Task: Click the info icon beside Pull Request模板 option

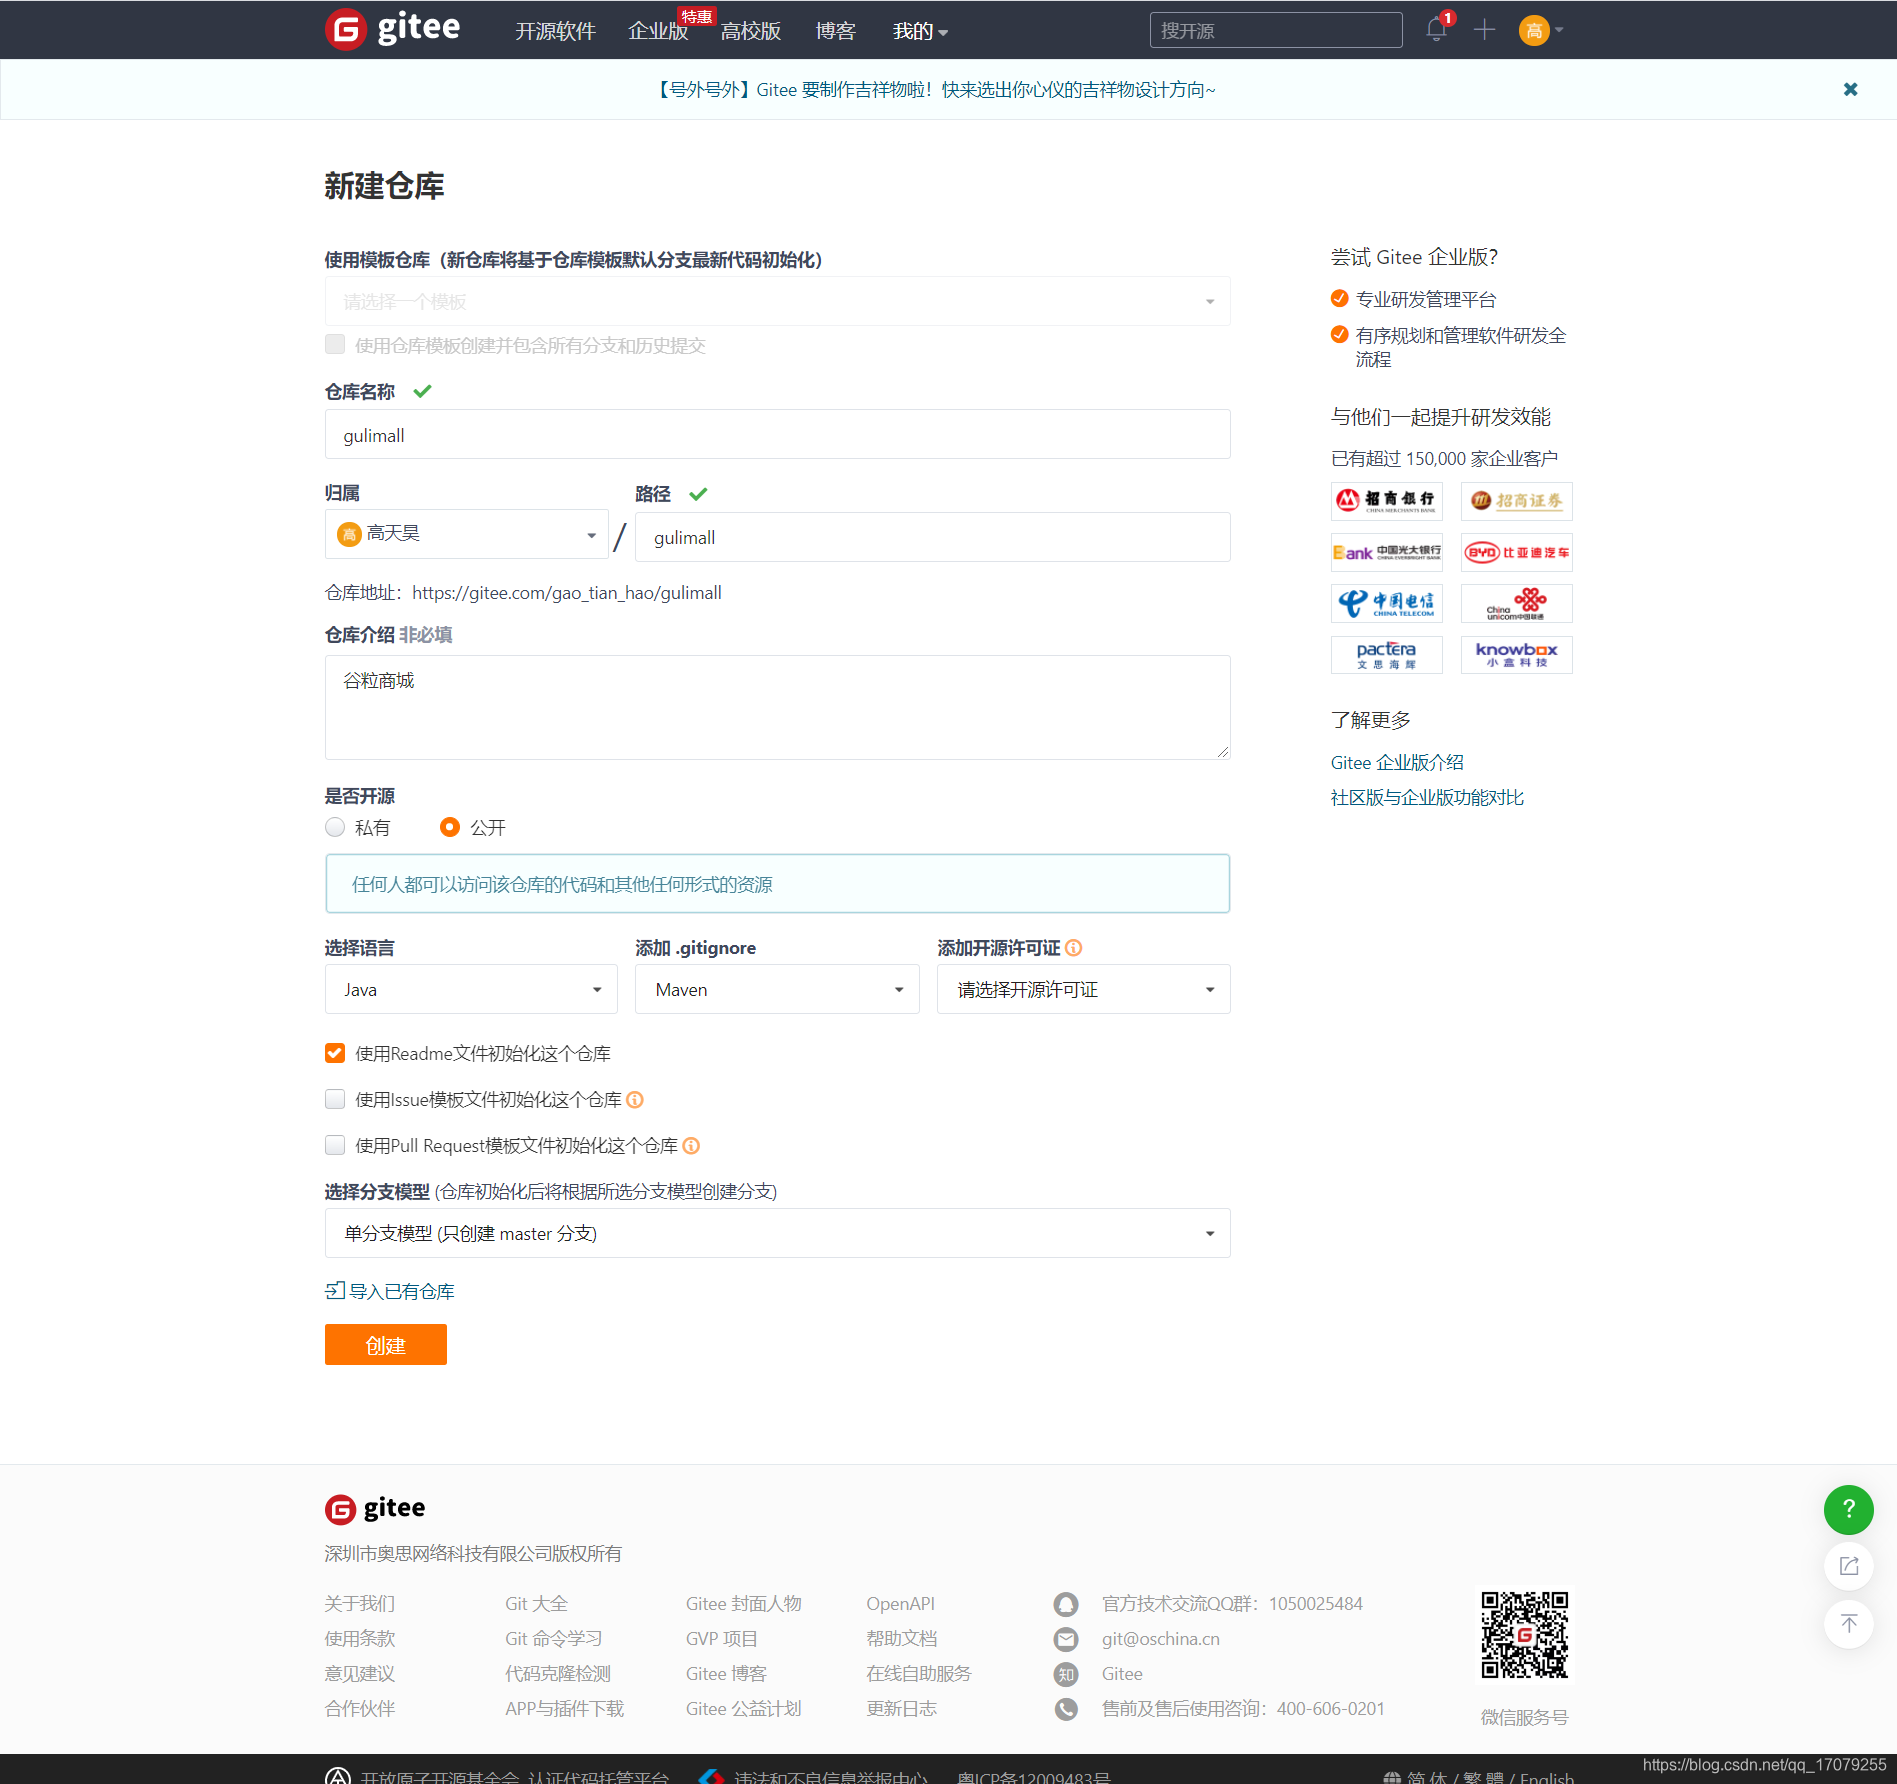Action: [x=691, y=1145]
